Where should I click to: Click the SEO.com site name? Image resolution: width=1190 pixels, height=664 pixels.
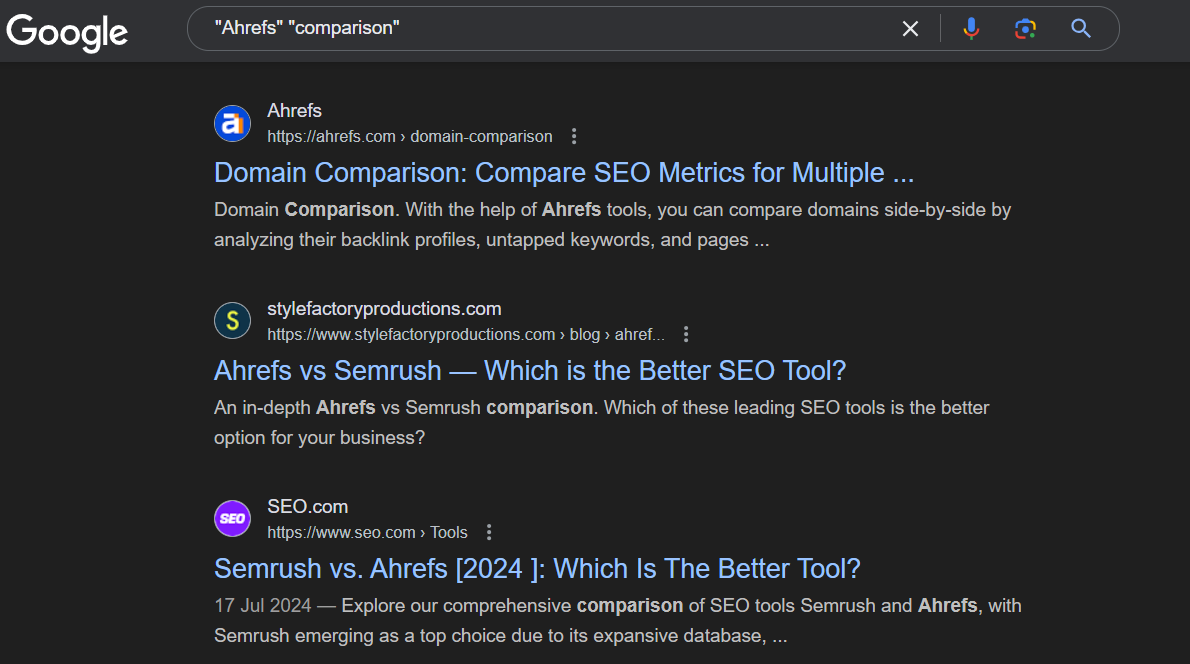307,507
